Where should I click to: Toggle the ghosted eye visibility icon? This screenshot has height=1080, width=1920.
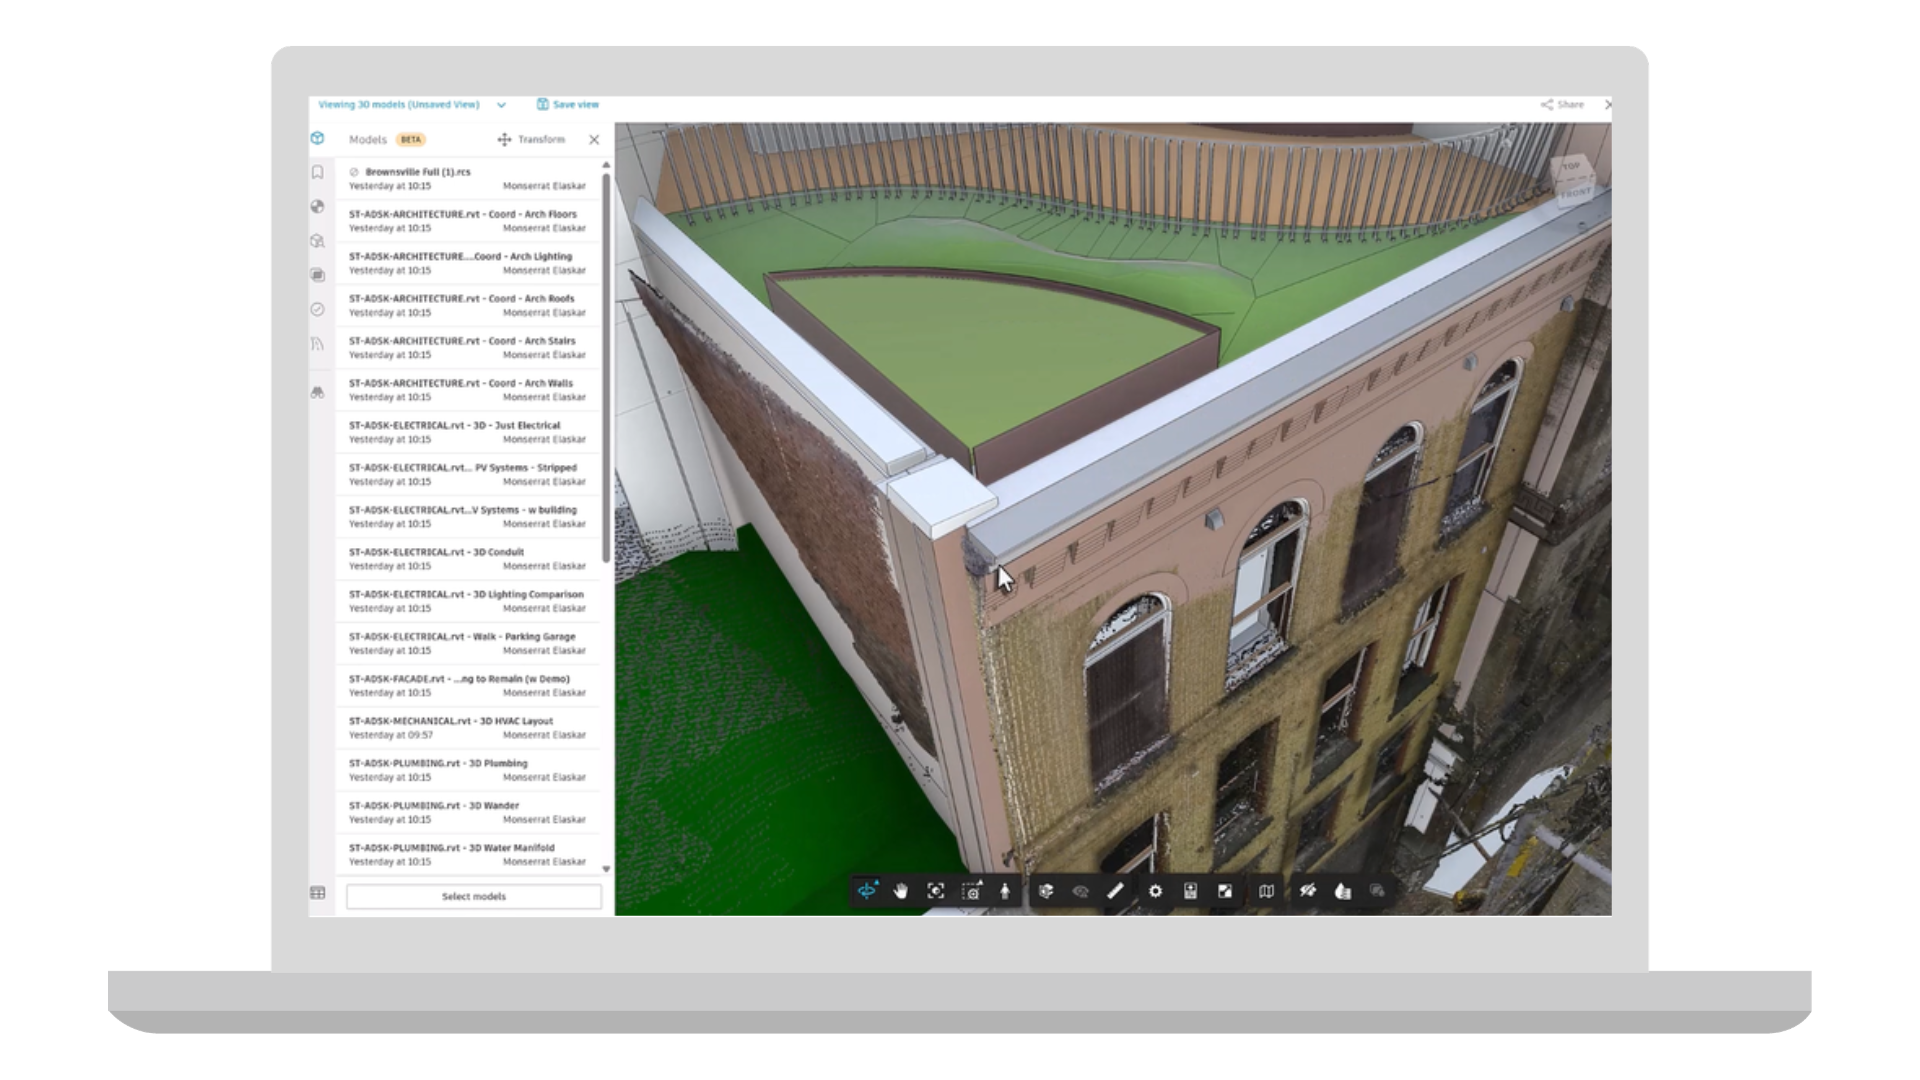1080,891
